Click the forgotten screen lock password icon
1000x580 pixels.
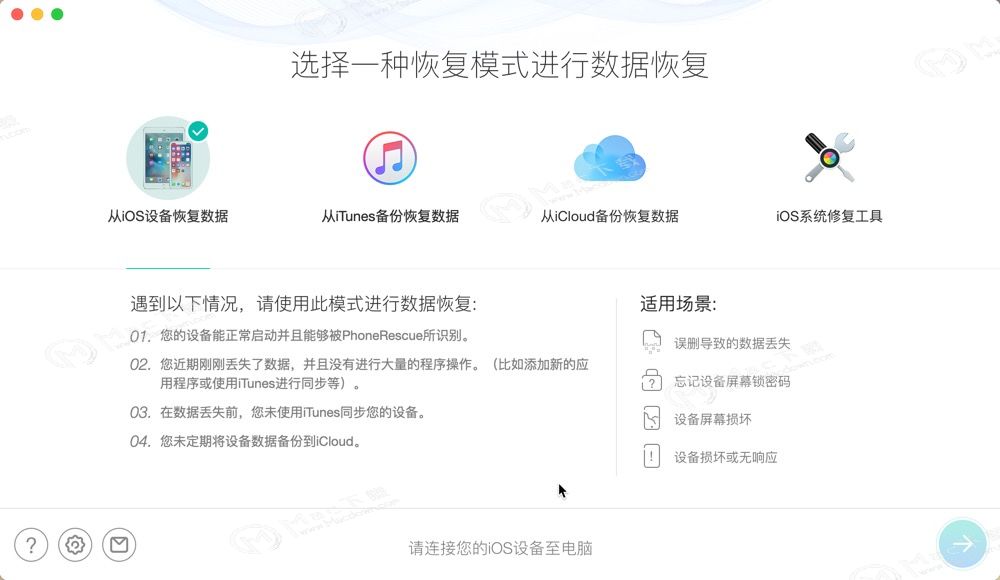(651, 380)
